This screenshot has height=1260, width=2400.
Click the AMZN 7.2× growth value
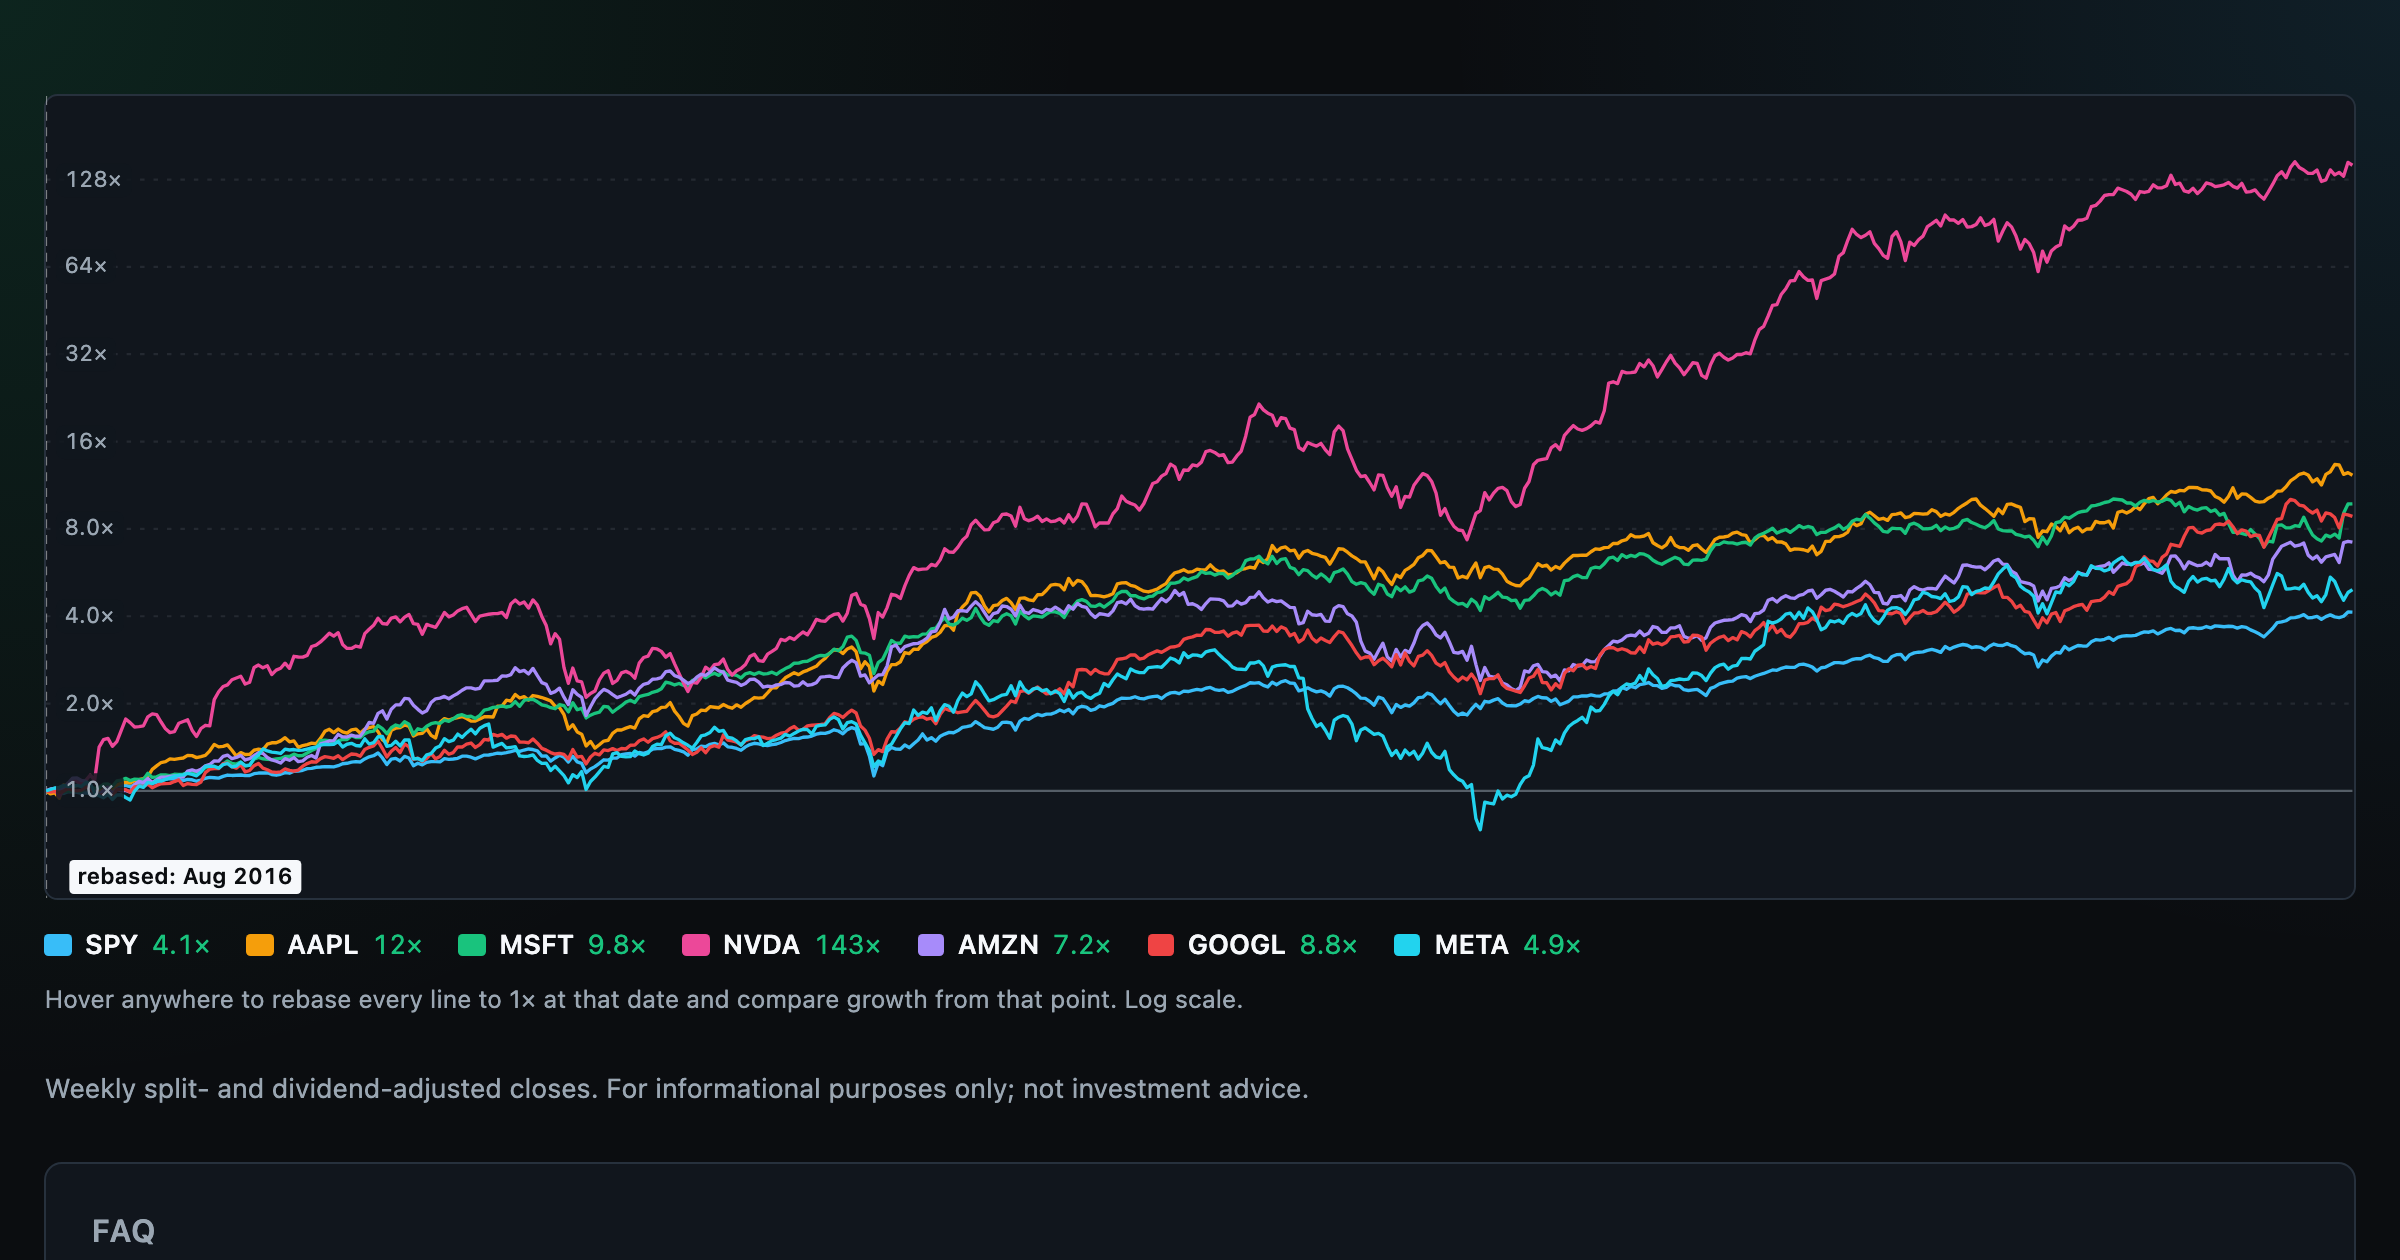pos(1082,945)
